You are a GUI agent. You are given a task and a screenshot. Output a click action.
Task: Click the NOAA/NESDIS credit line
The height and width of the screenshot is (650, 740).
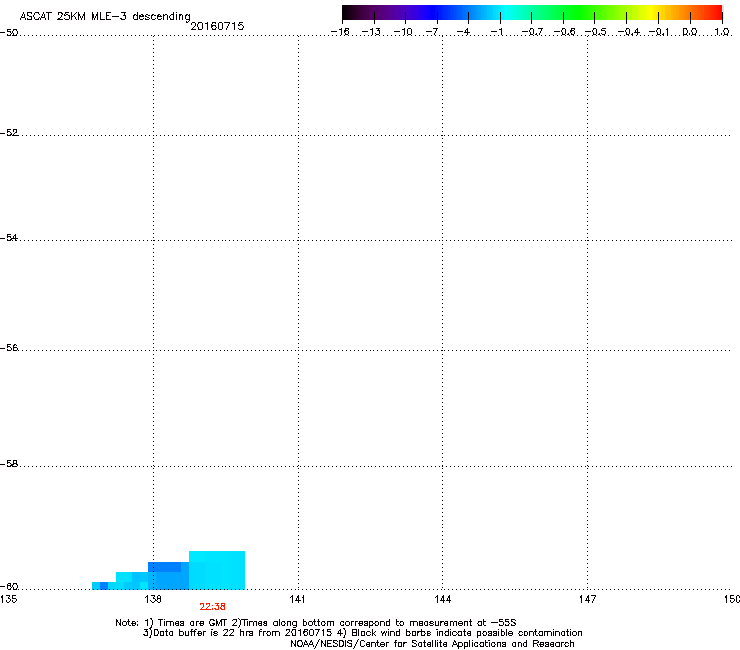click(x=432, y=644)
